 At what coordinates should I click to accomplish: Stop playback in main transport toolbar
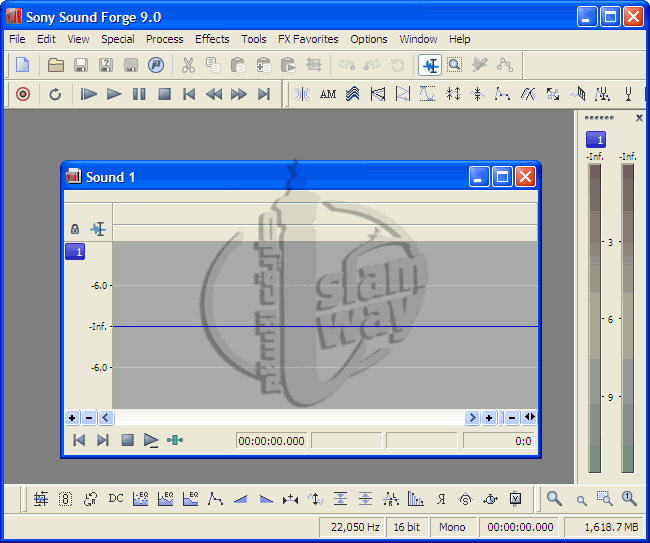(x=165, y=94)
